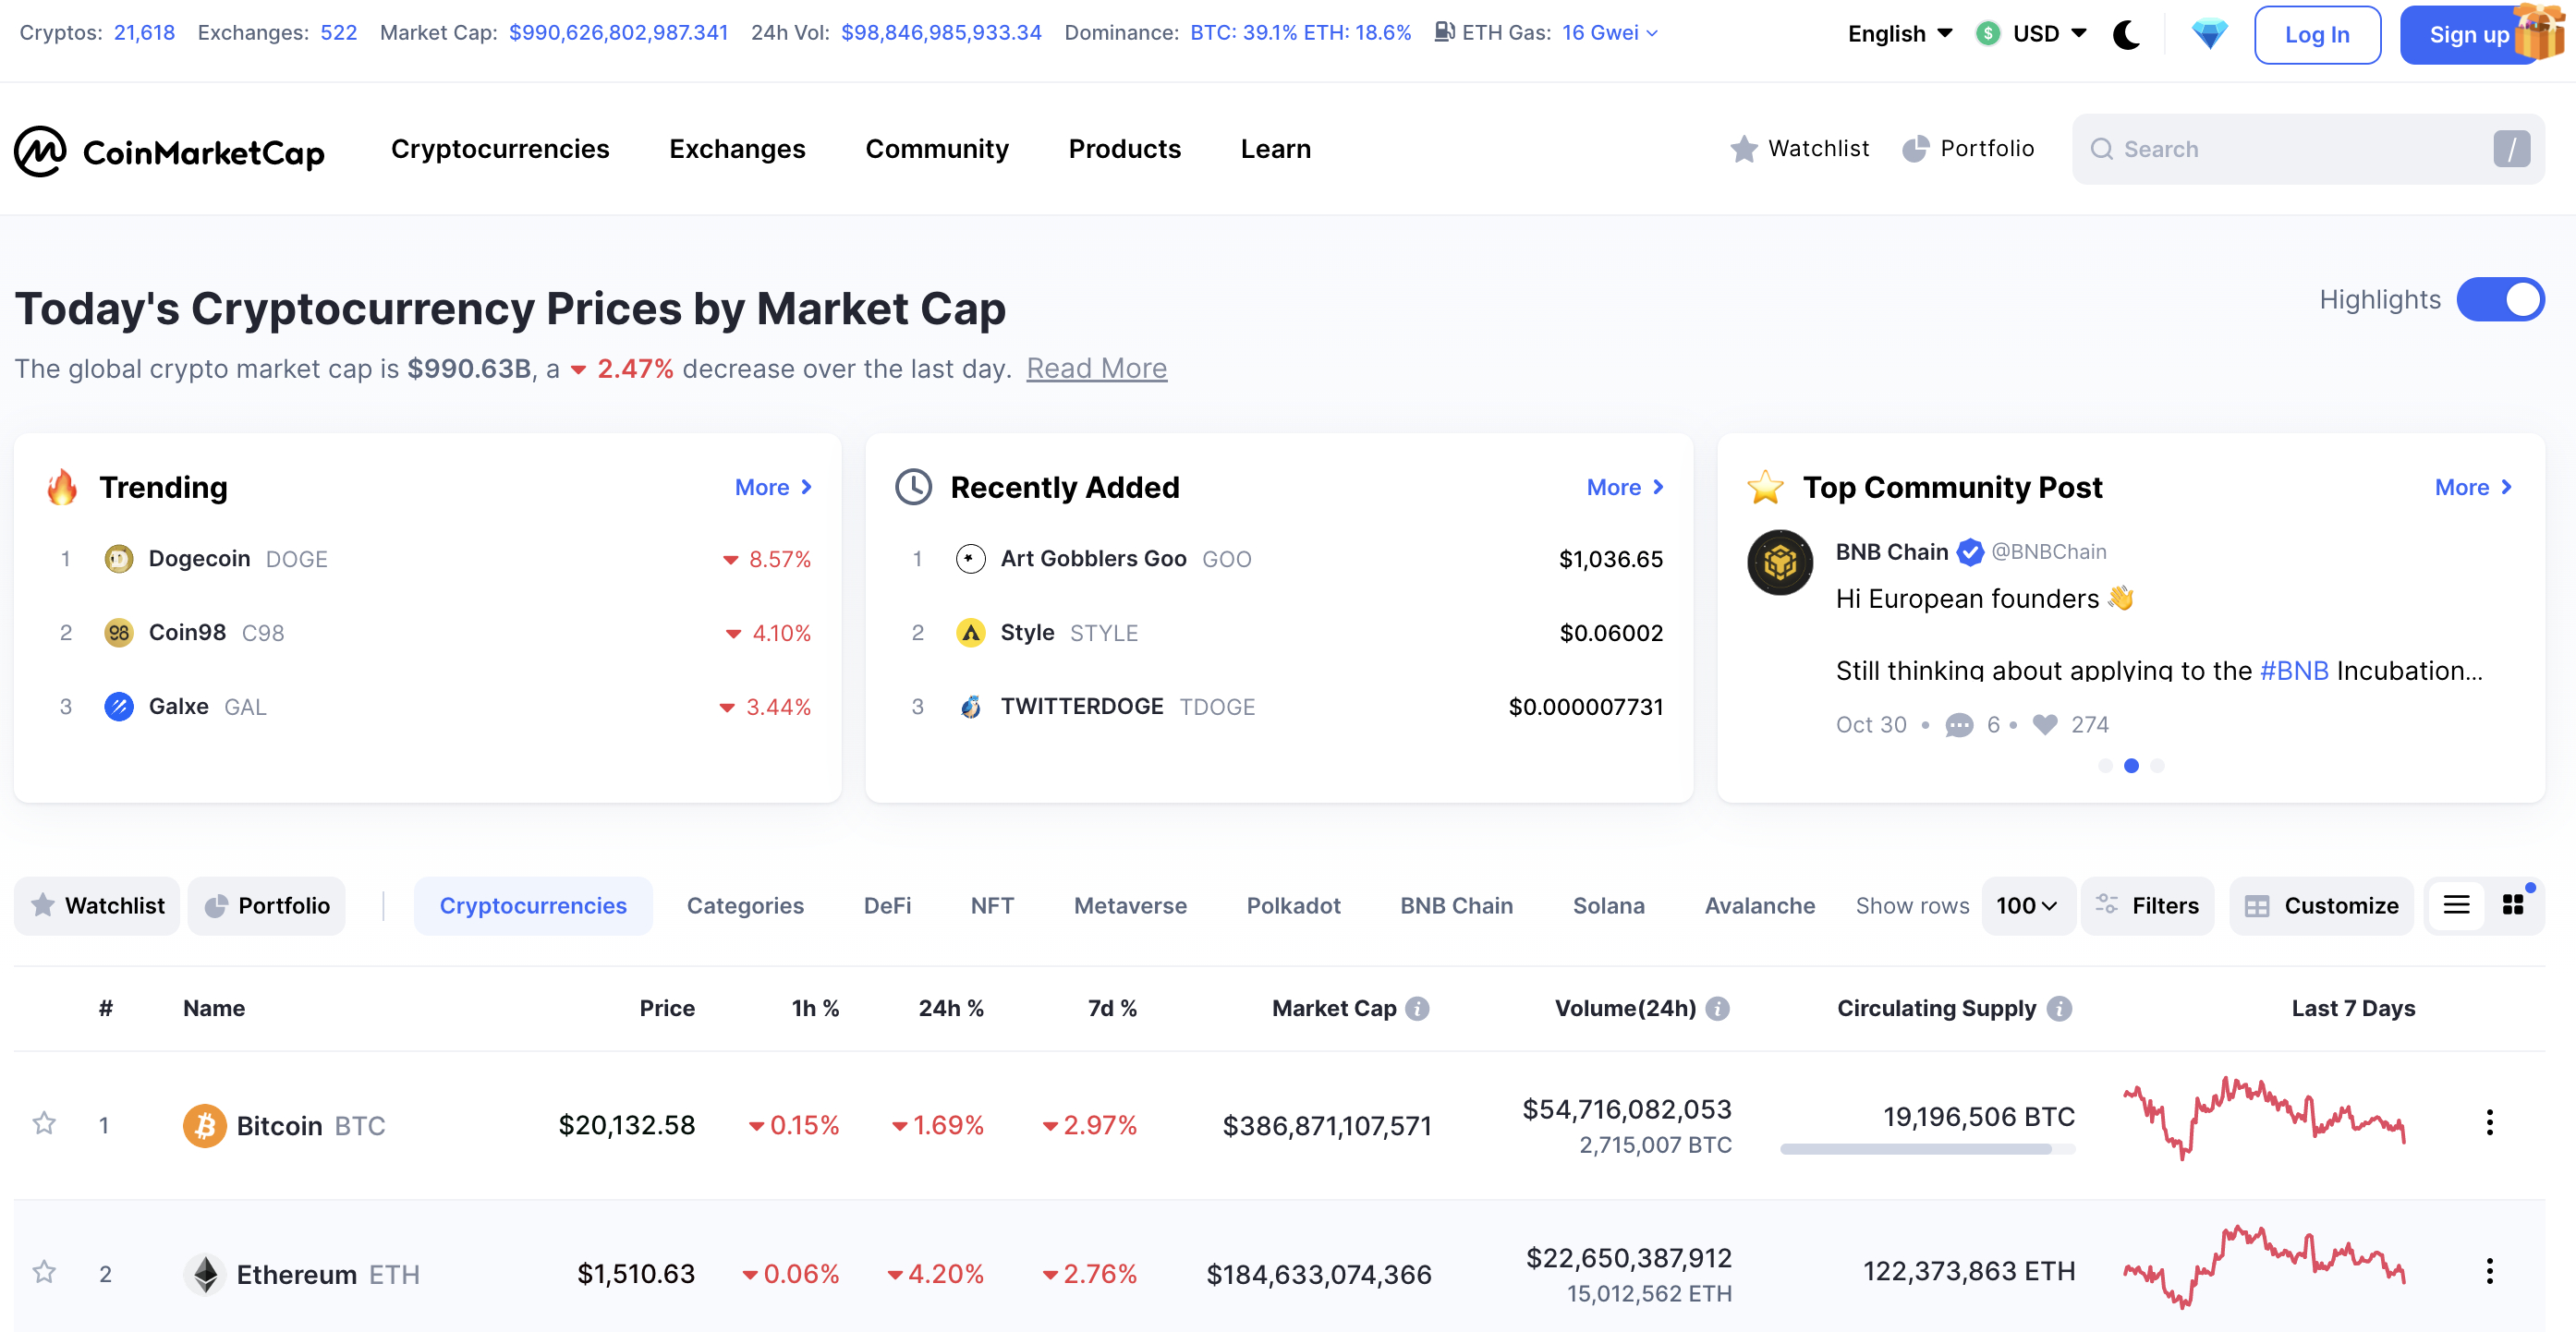This screenshot has height=1332, width=2576.
Task: Click the search slash shortcut icon
Action: (x=2510, y=149)
